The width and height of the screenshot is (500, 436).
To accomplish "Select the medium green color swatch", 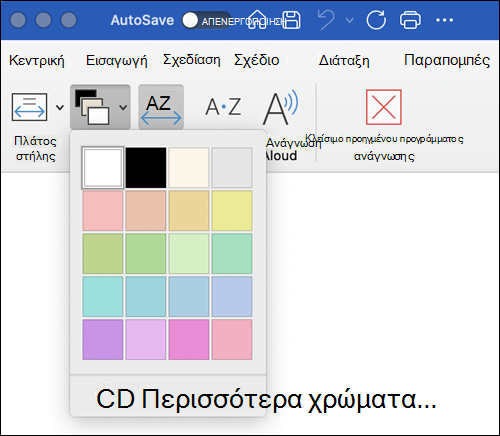I will tap(146, 254).
